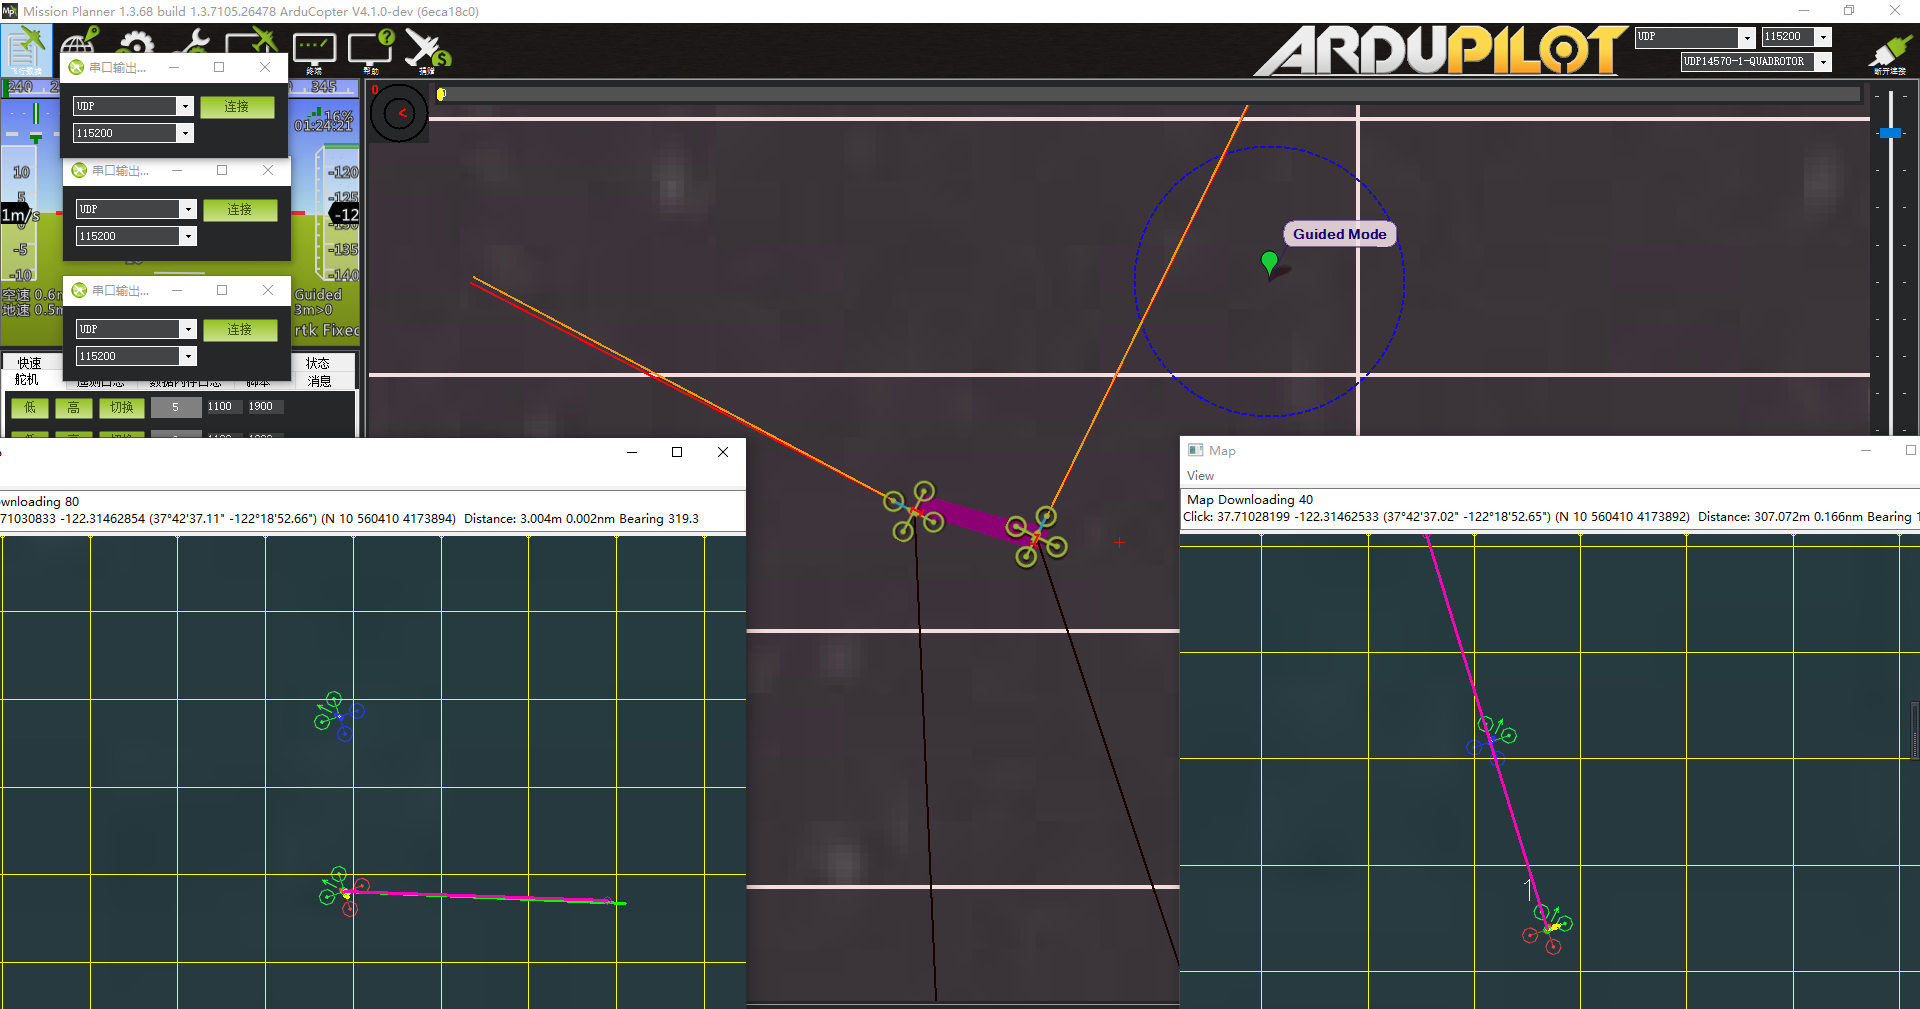Click the 高 (High) servo button

[74, 407]
